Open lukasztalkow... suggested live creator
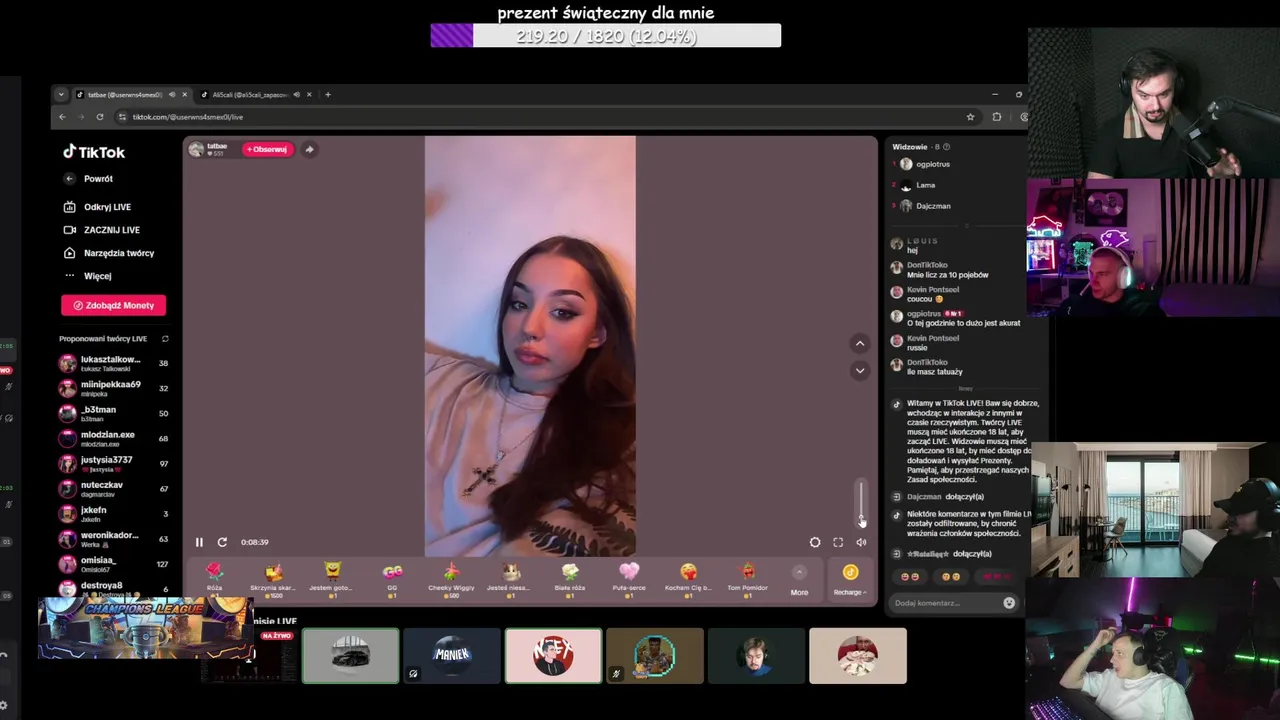Screen dimensions: 1280x720 point(113,363)
